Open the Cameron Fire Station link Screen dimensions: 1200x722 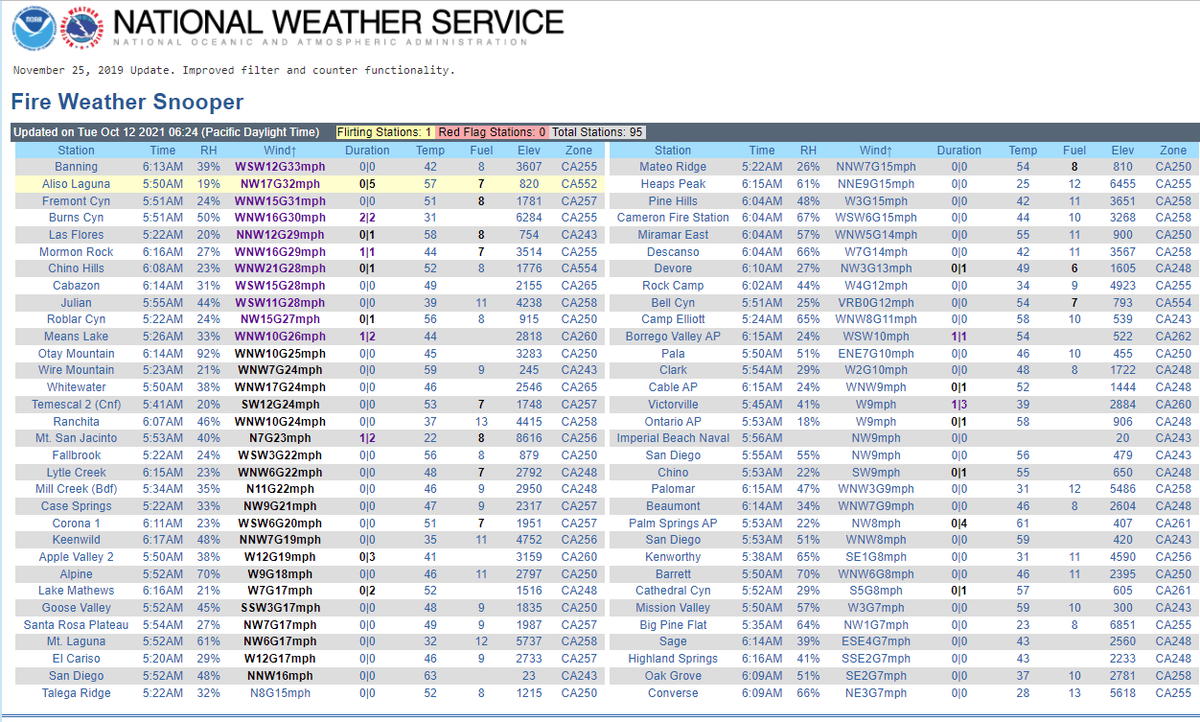673,218
